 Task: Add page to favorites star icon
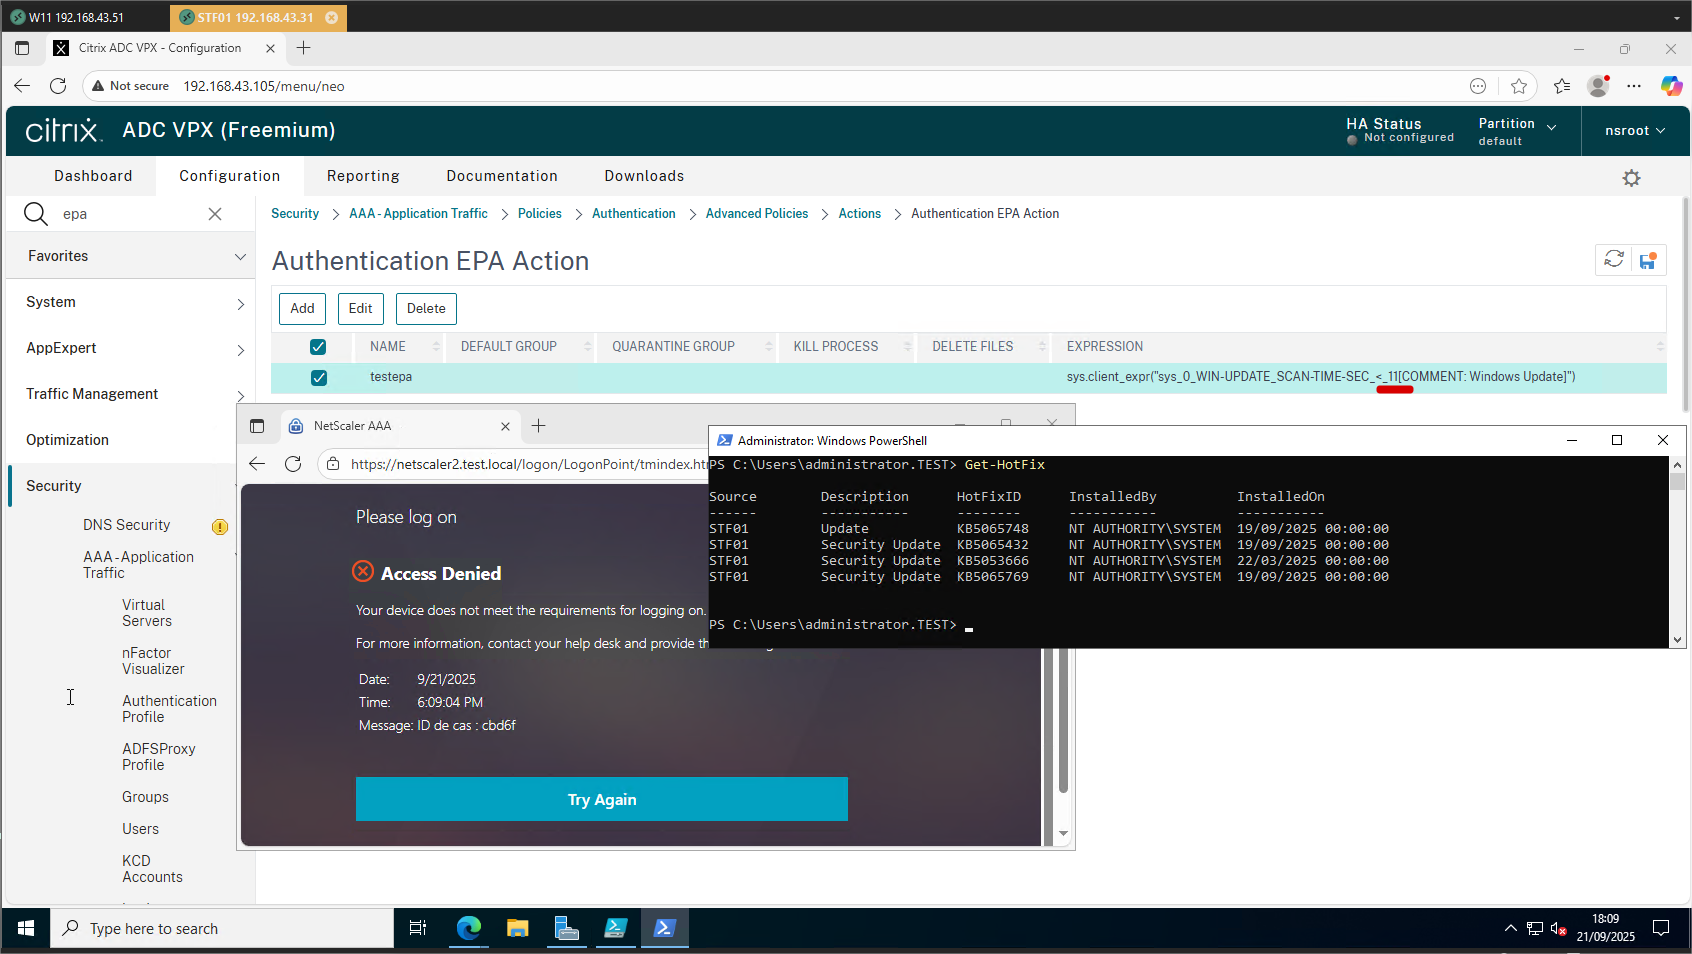(1519, 86)
